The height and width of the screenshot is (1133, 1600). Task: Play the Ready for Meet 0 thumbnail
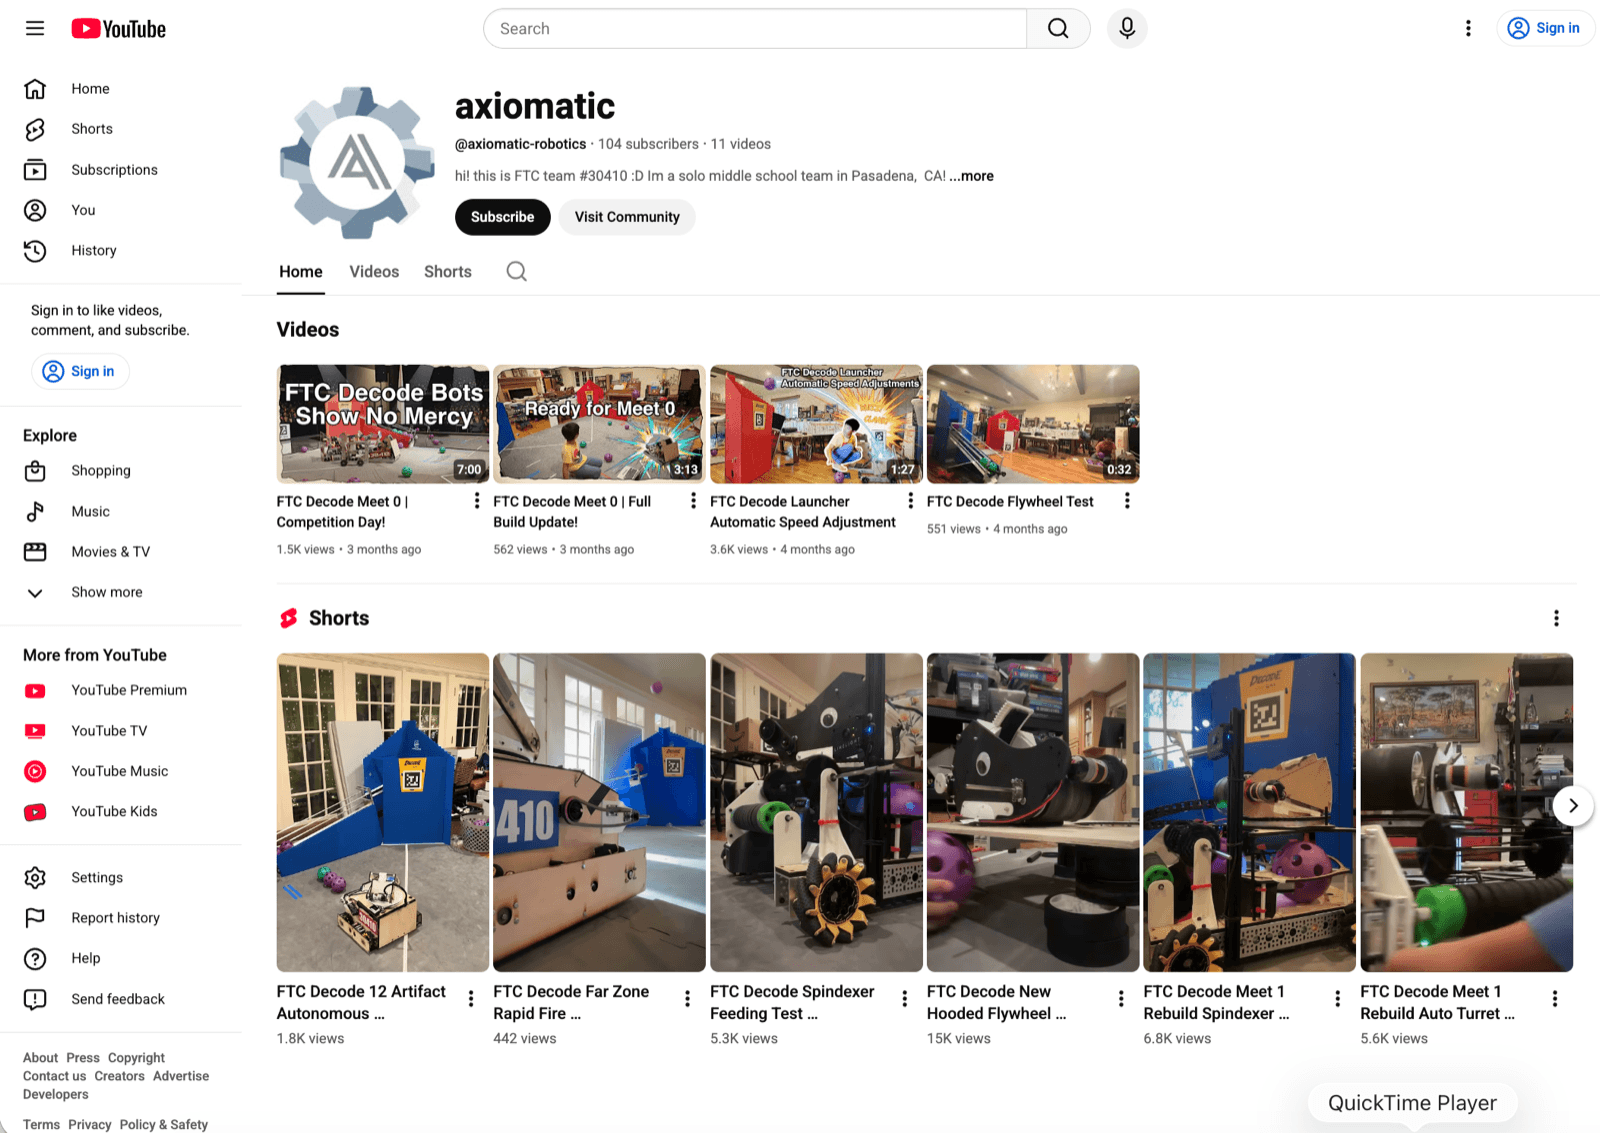[x=599, y=424]
